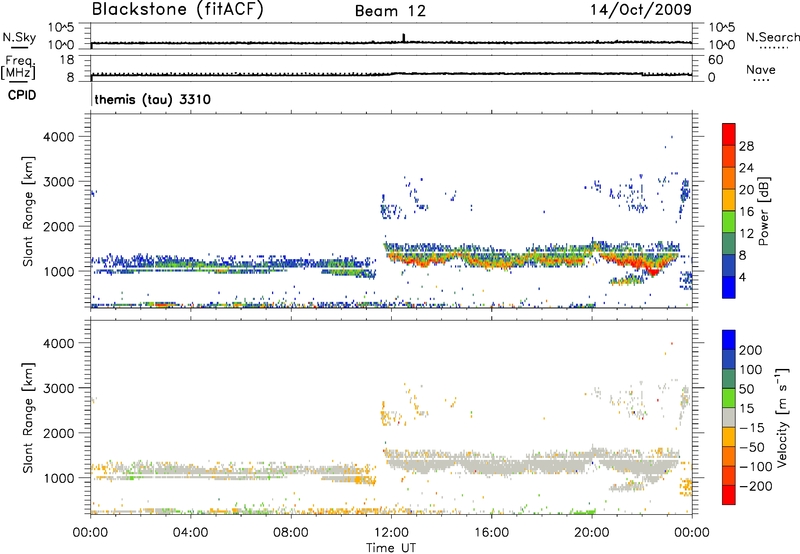Click the 18 tick of the frequency panel
This screenshot has height=554, width=800.
[67, 60]
